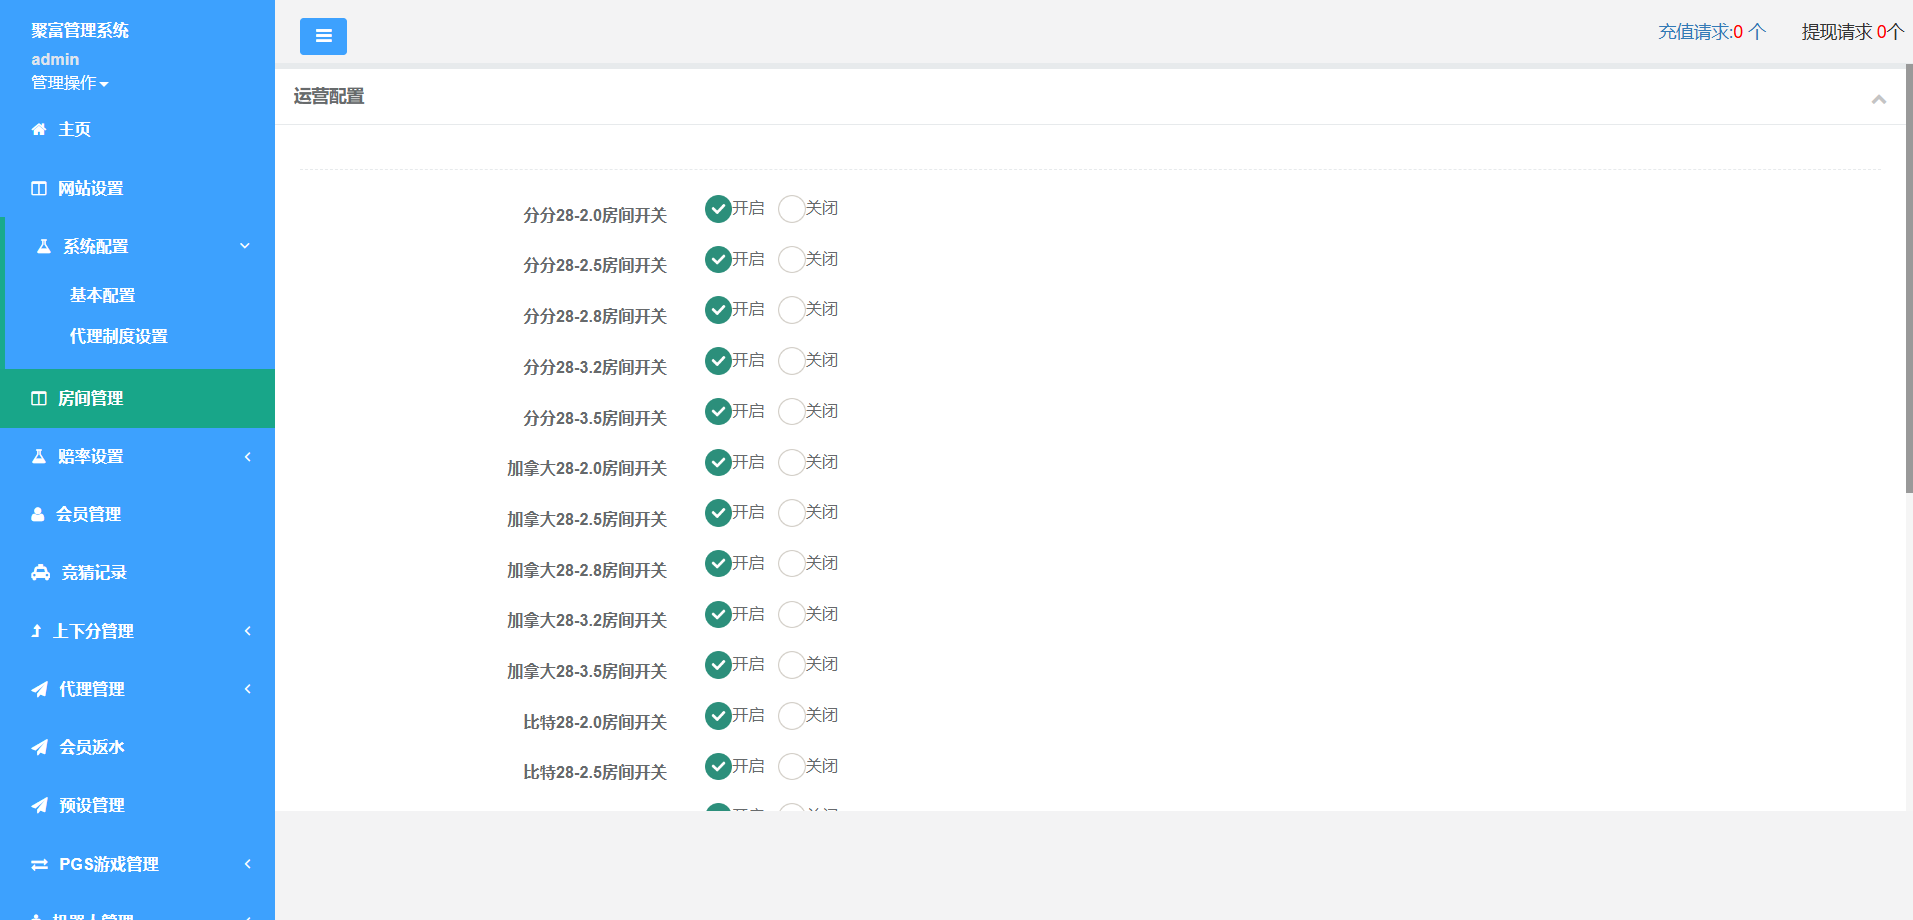The image size is (1913, 920).
Task: Select 关闭 for 加拿大28-2.5房间开关
Action: coord(791,513)
